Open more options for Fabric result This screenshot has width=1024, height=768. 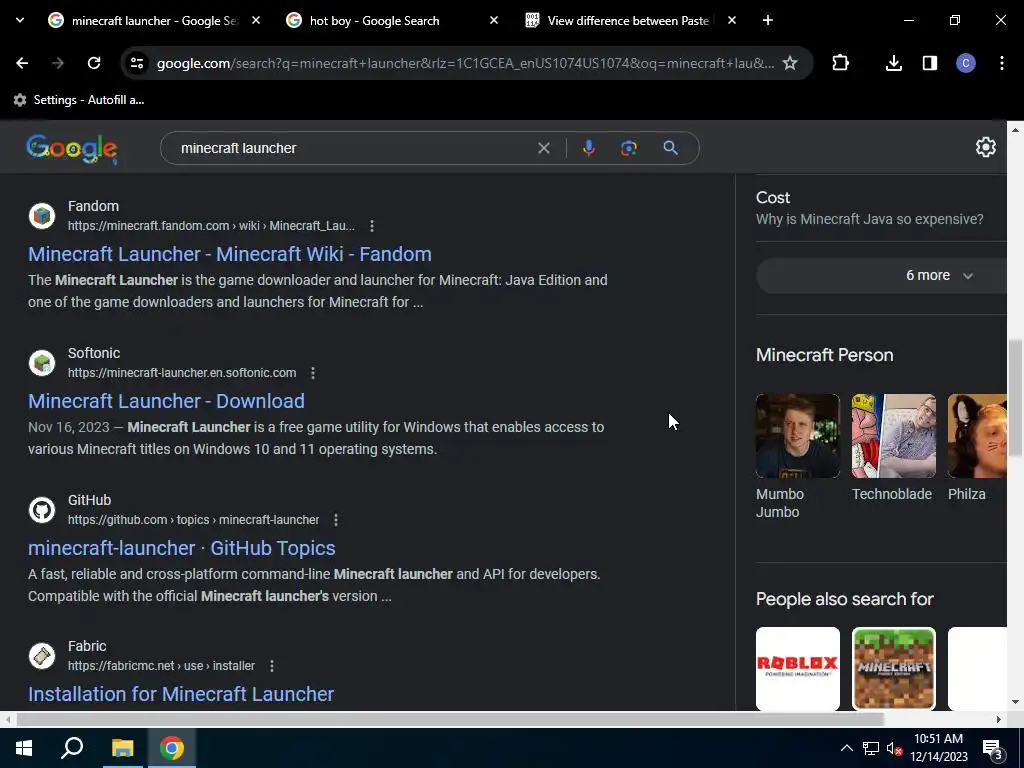272,665
